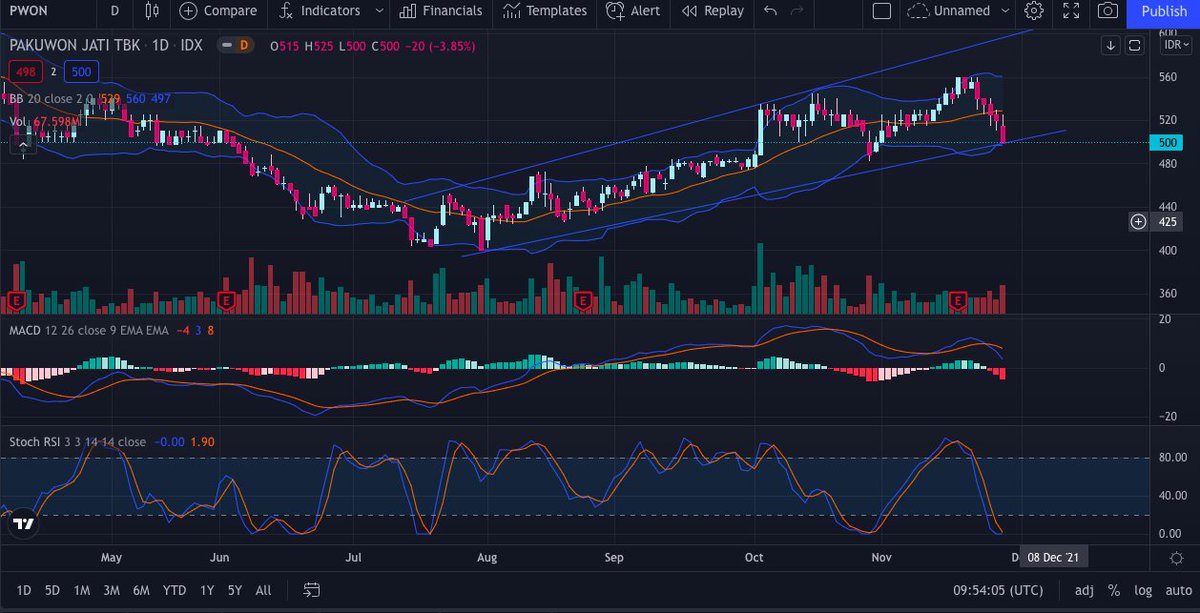Click the 08 Dec '21 date label
1200x613 pixels.
pos(1053,557)
